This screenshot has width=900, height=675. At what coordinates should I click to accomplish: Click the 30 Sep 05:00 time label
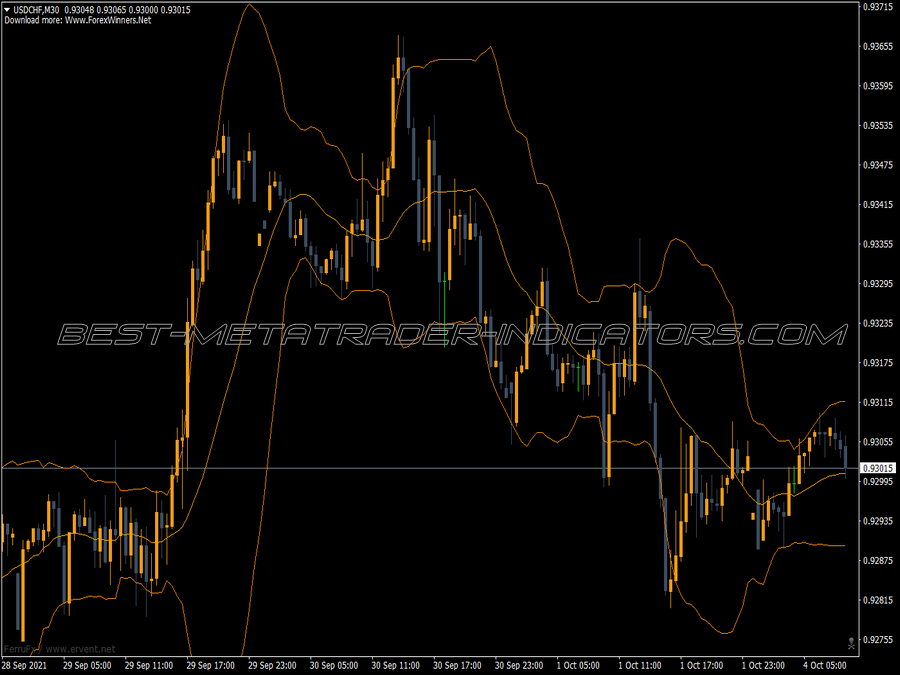[334, 666]
